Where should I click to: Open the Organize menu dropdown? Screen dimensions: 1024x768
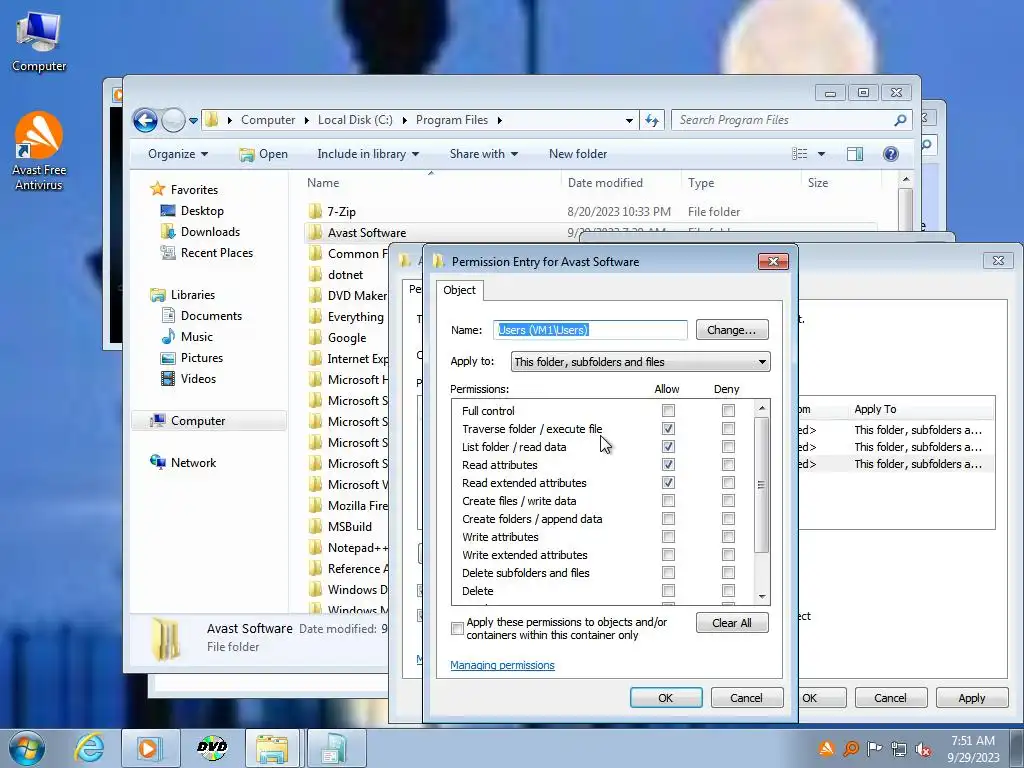[178, 154]
